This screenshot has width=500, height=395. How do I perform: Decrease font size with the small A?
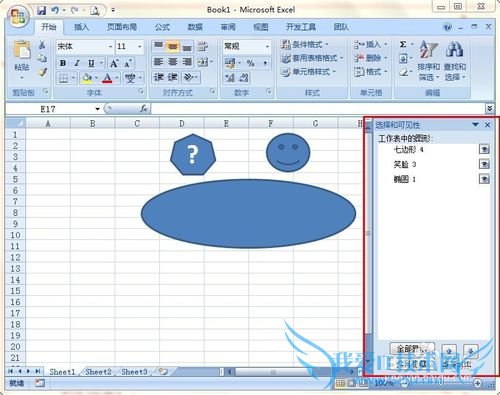[128, 63]
